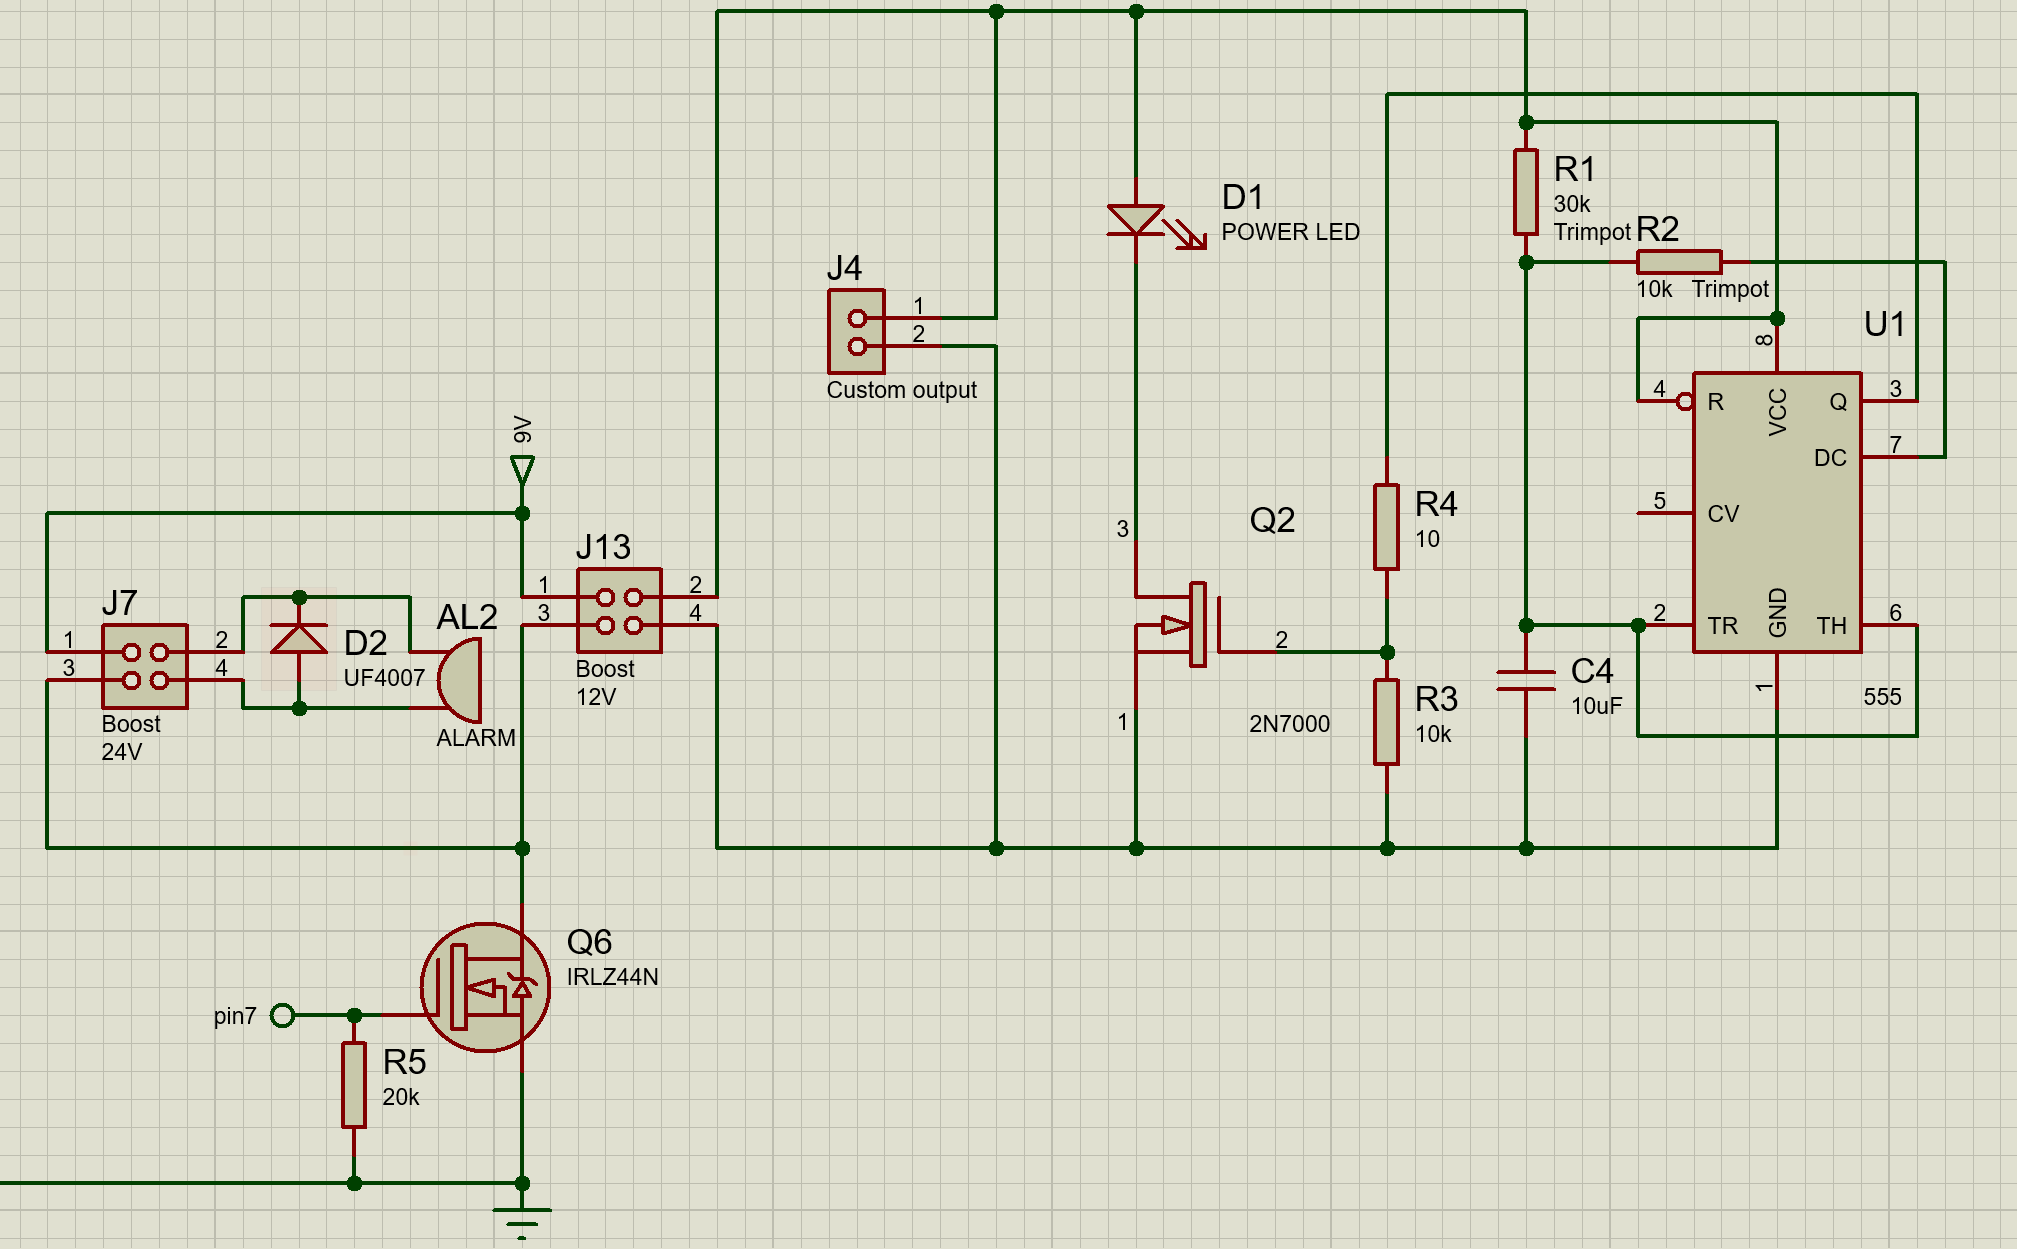Screen dimensions: 2017x1249
Task: Click the 'D1' reference designator
Action: [1243, 197]
